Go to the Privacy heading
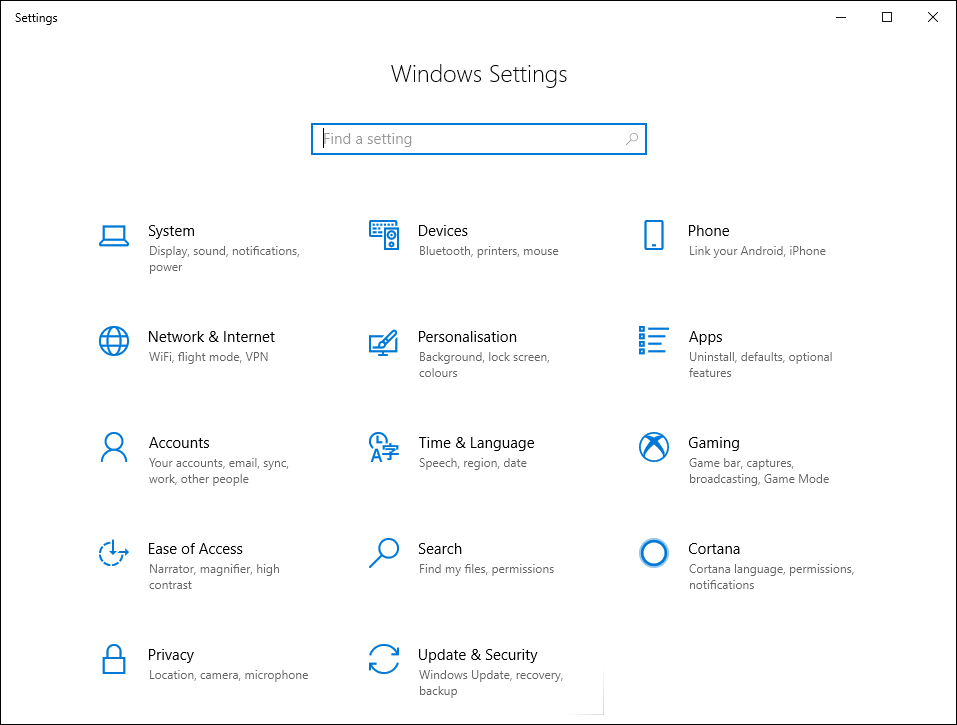The height and width of the screenshot is (725, 957). click(x=171, y=655)
